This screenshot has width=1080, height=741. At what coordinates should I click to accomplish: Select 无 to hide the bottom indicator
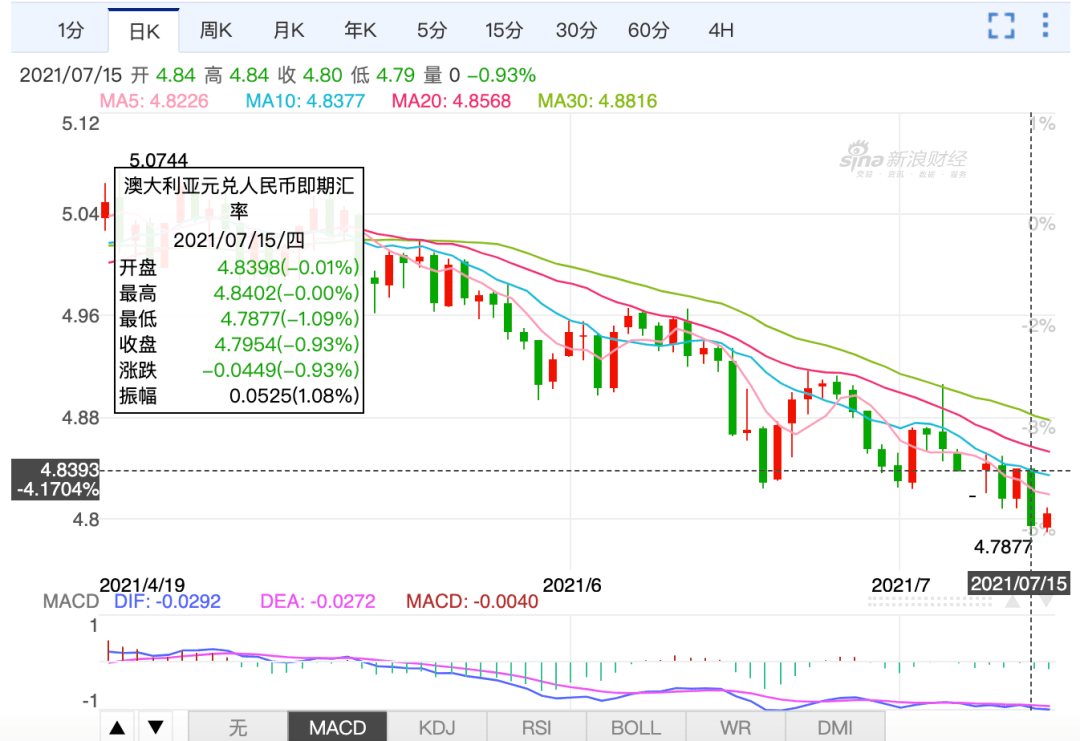237,728
